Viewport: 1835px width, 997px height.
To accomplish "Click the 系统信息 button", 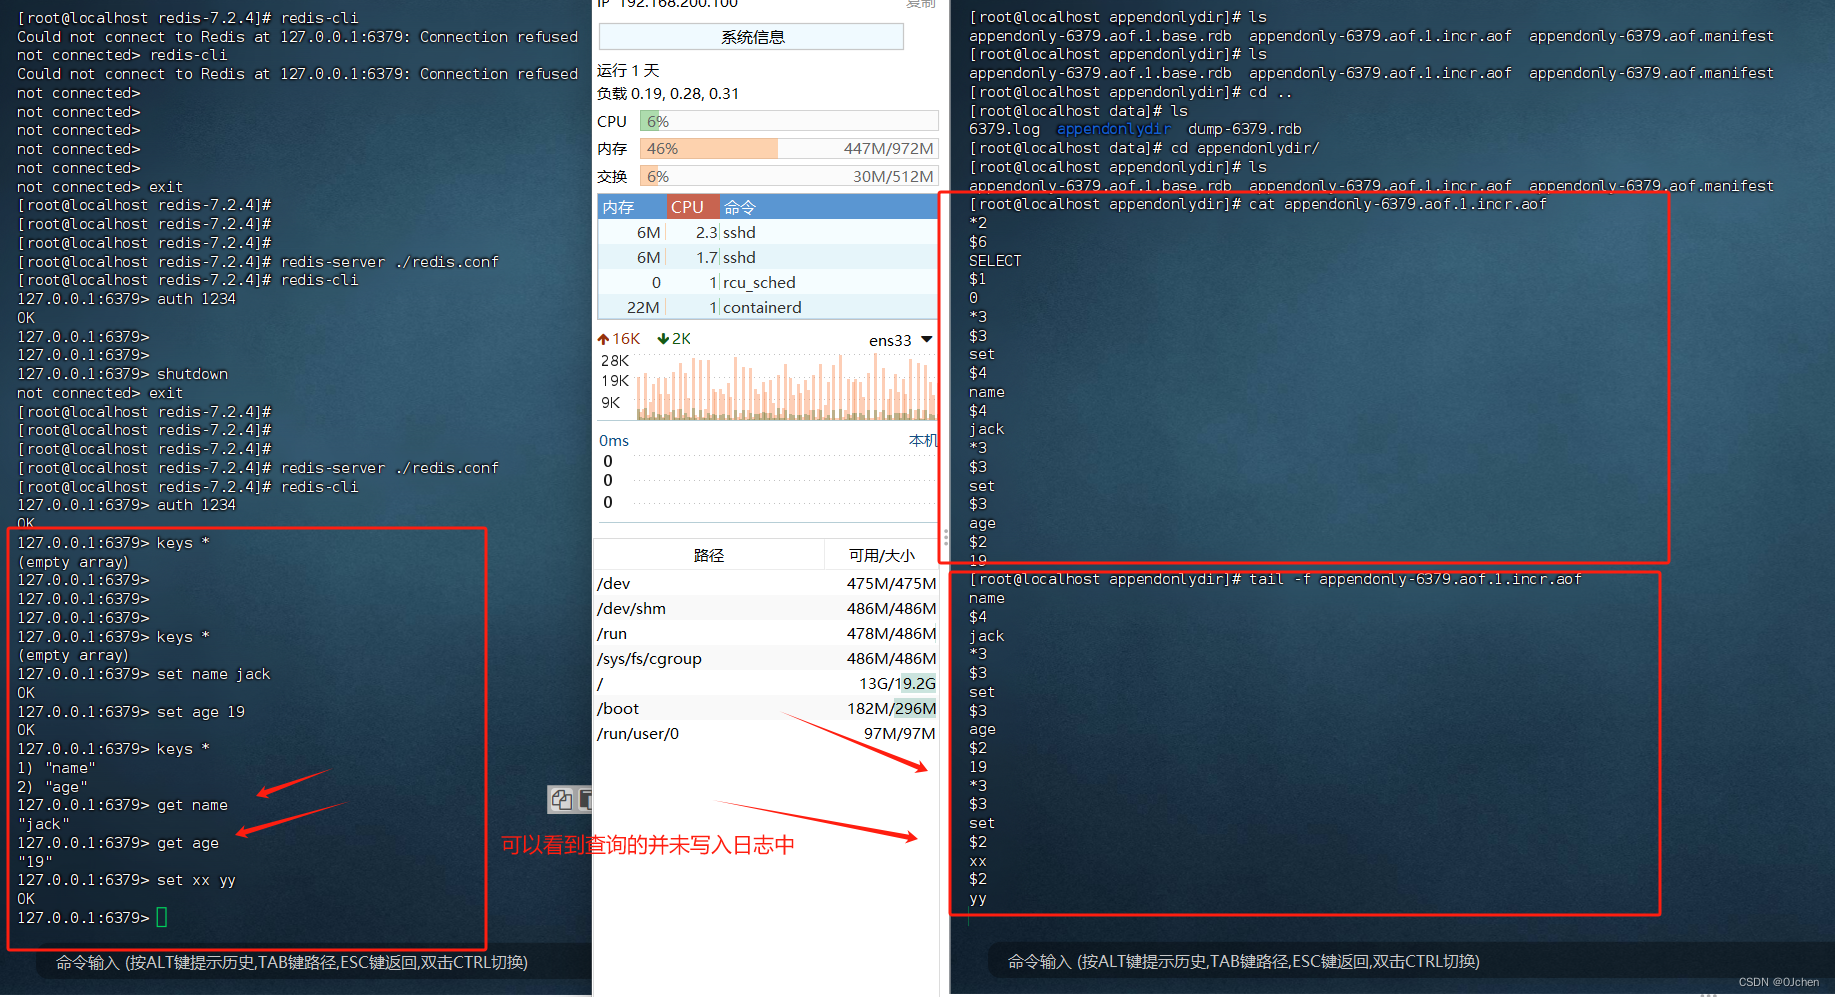I will click(751, 37).
